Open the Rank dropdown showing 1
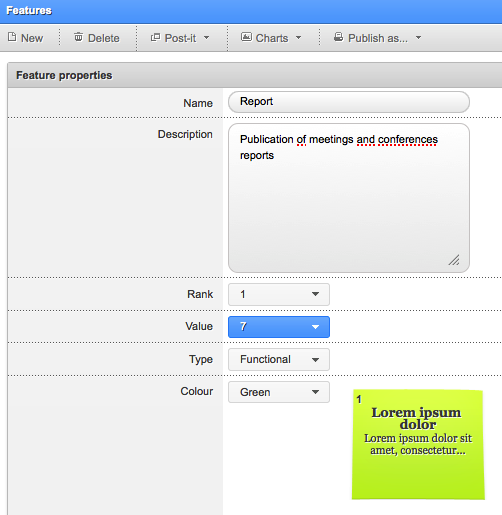 [279, 294]
